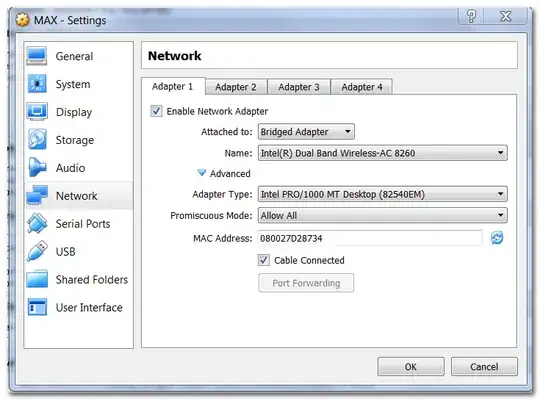Select User Interface in the settings list
Viewport: 540px width, 401px height.
[x=79, y=307]
